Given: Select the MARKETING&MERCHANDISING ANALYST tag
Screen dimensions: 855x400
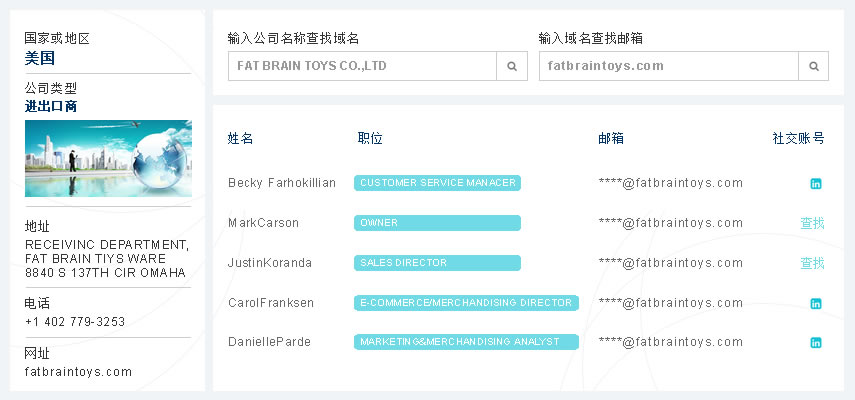Looking at the screenshot, I should [466, 342].
